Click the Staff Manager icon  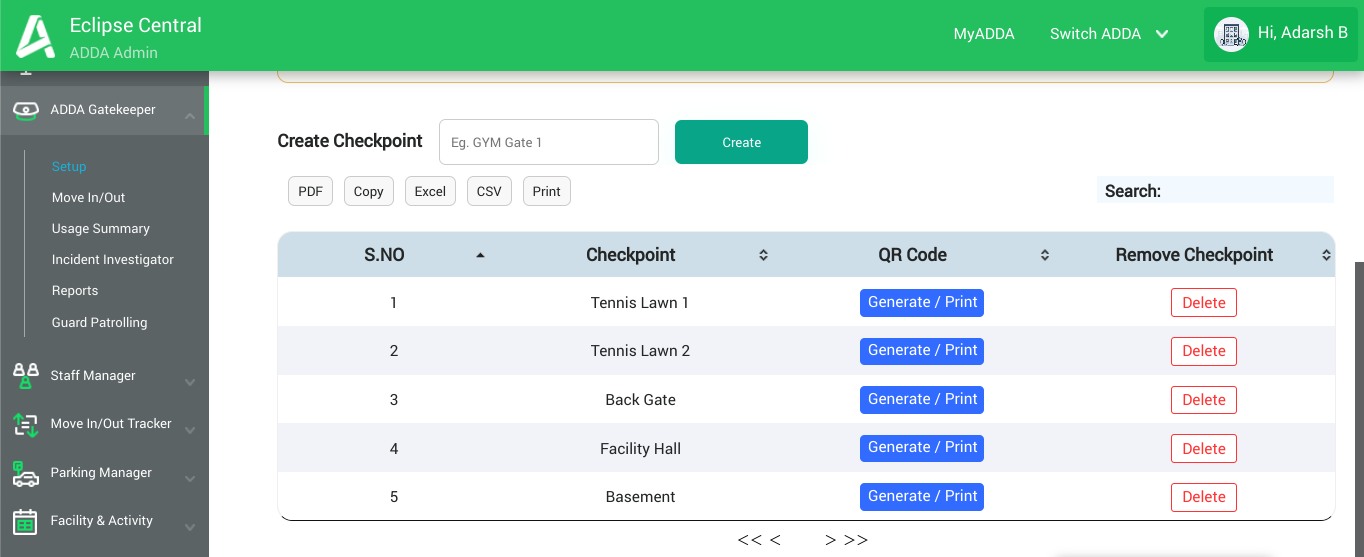(x=26, y=376)
